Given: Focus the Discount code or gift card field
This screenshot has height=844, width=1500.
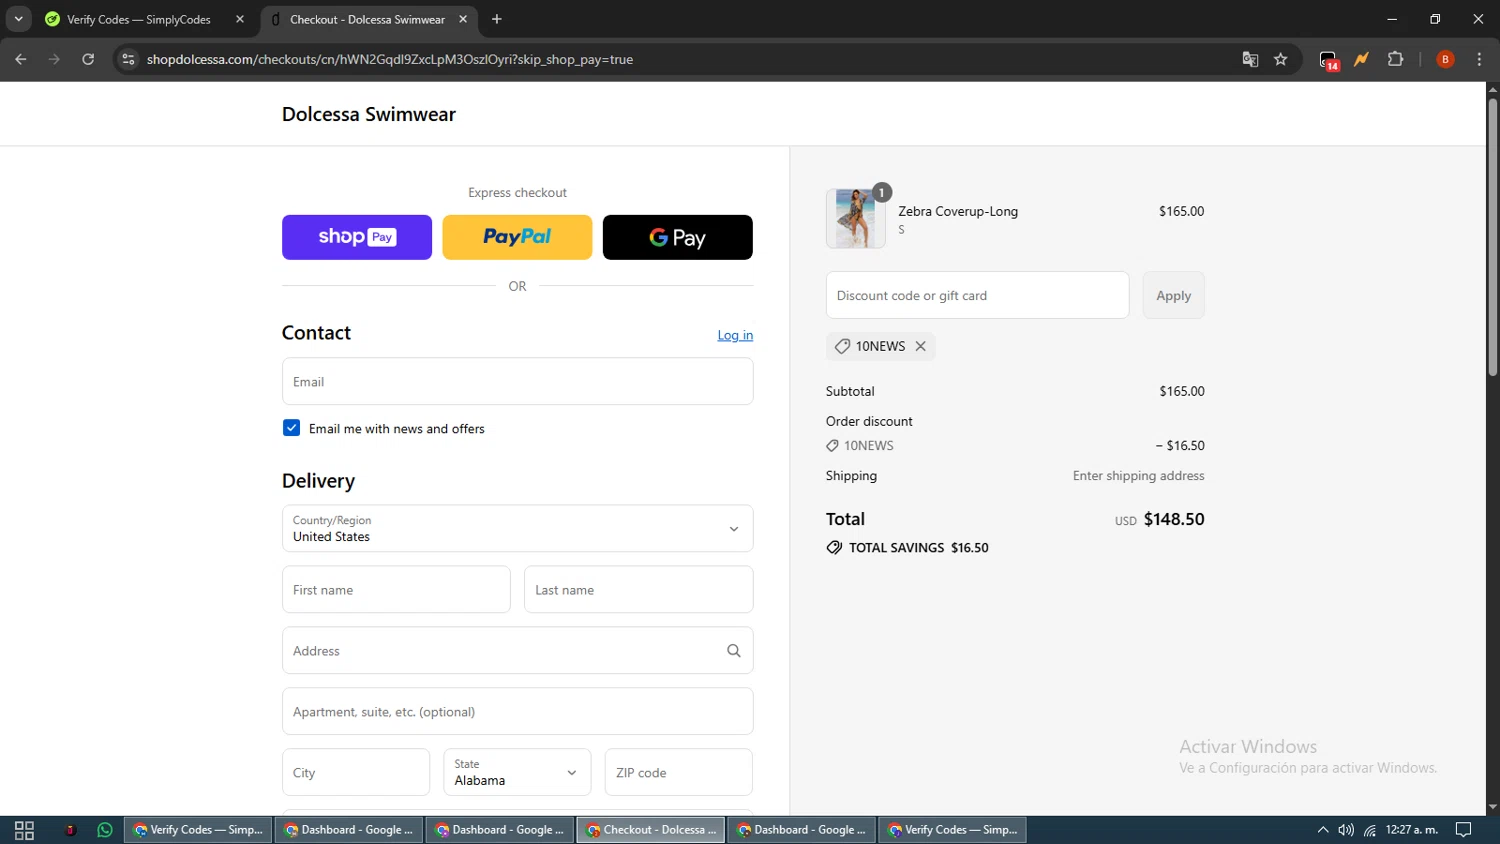Looking at the screenshot, I should tap(978, 295).
